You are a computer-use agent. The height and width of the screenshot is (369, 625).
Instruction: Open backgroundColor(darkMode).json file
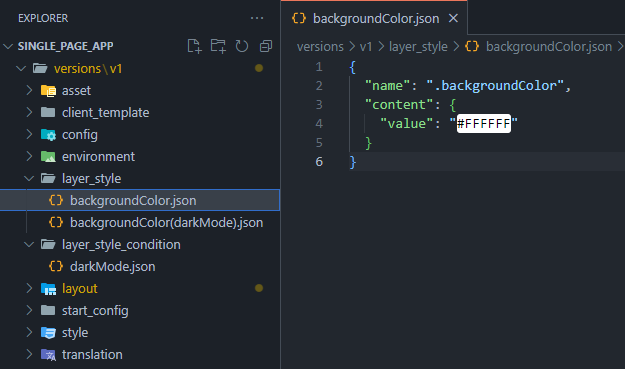pyautogui.click(x=140, y=222)
